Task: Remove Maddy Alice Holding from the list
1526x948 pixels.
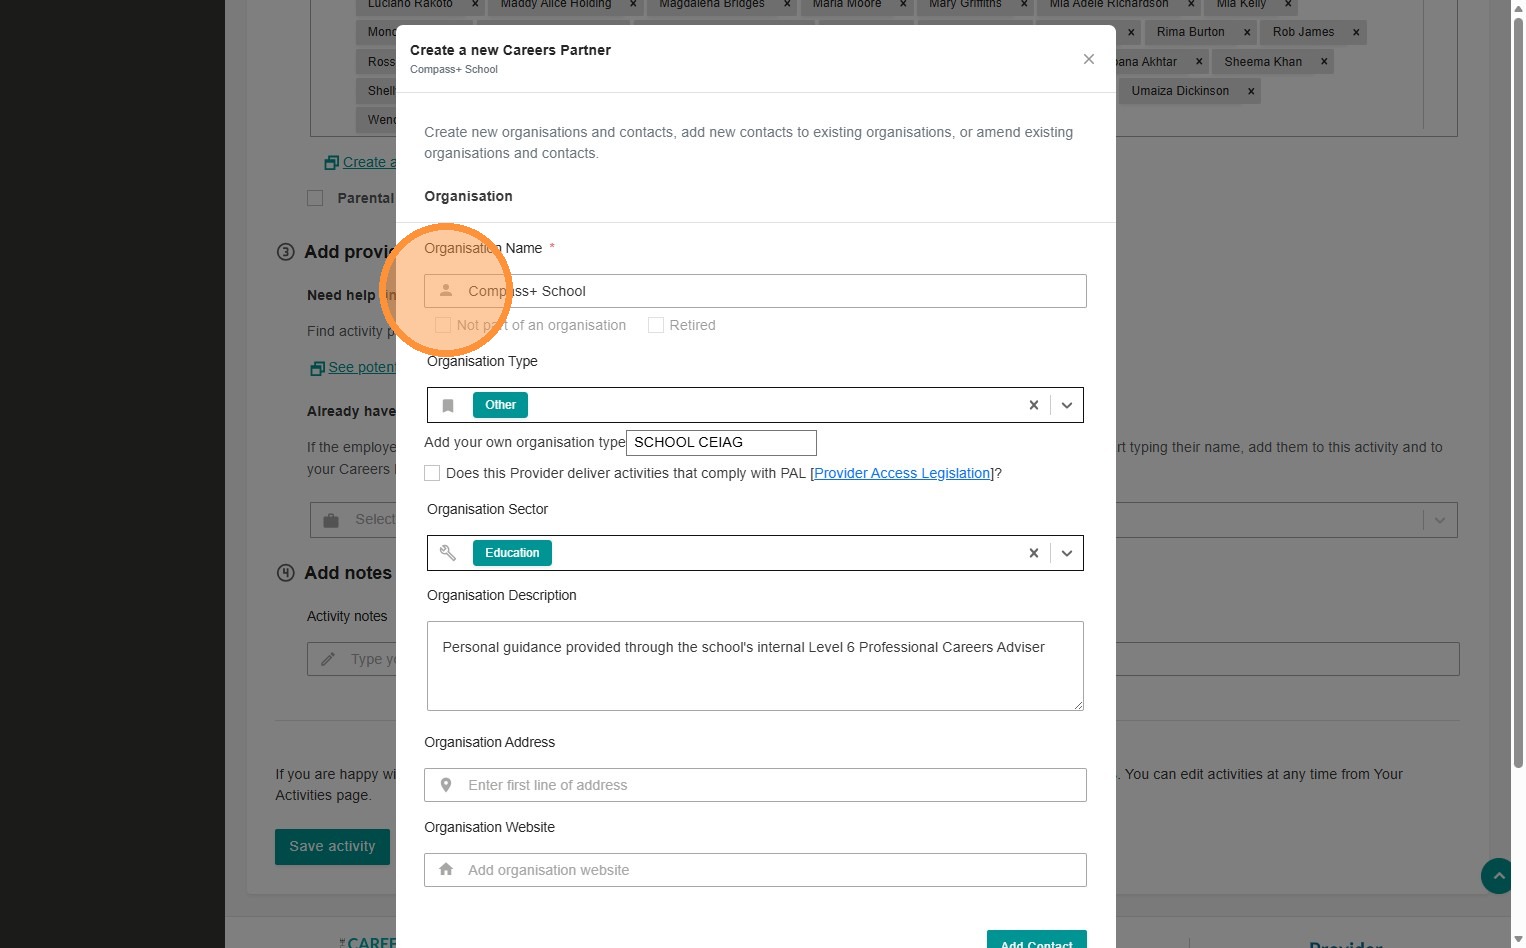Action: click(633, 4)
